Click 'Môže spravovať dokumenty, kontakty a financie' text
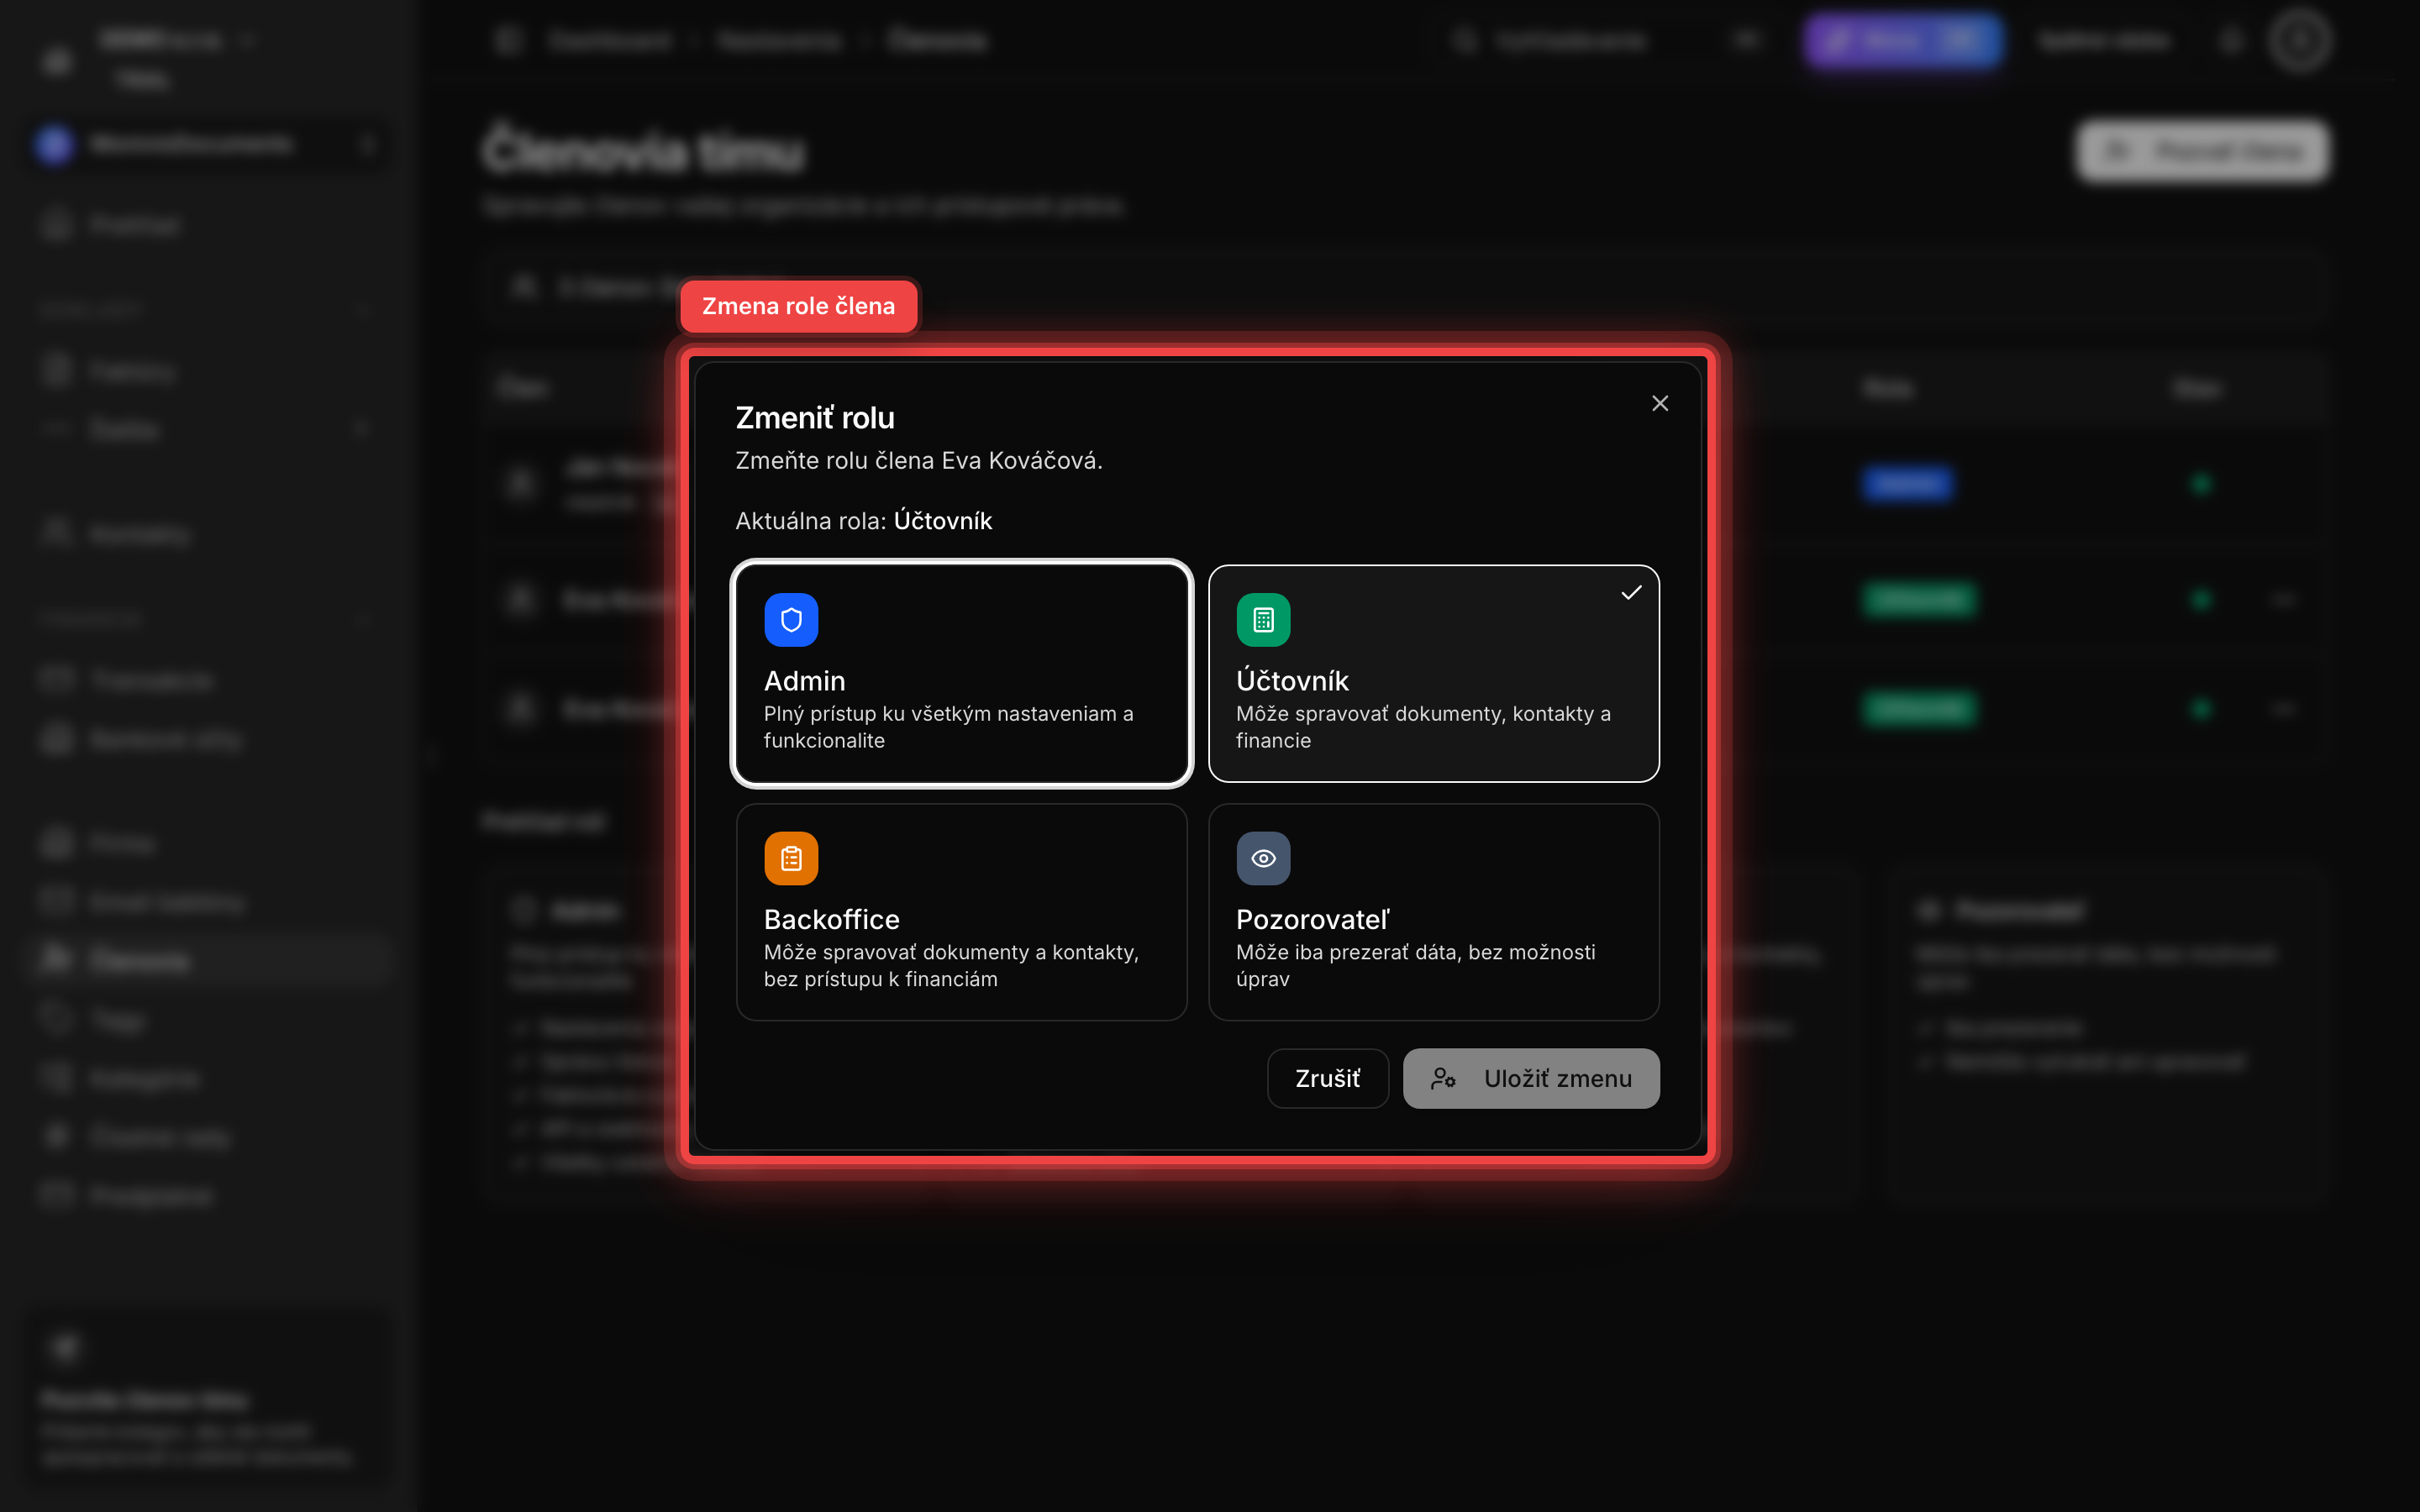The image size is (2420, 1512). click(1423, 727)
